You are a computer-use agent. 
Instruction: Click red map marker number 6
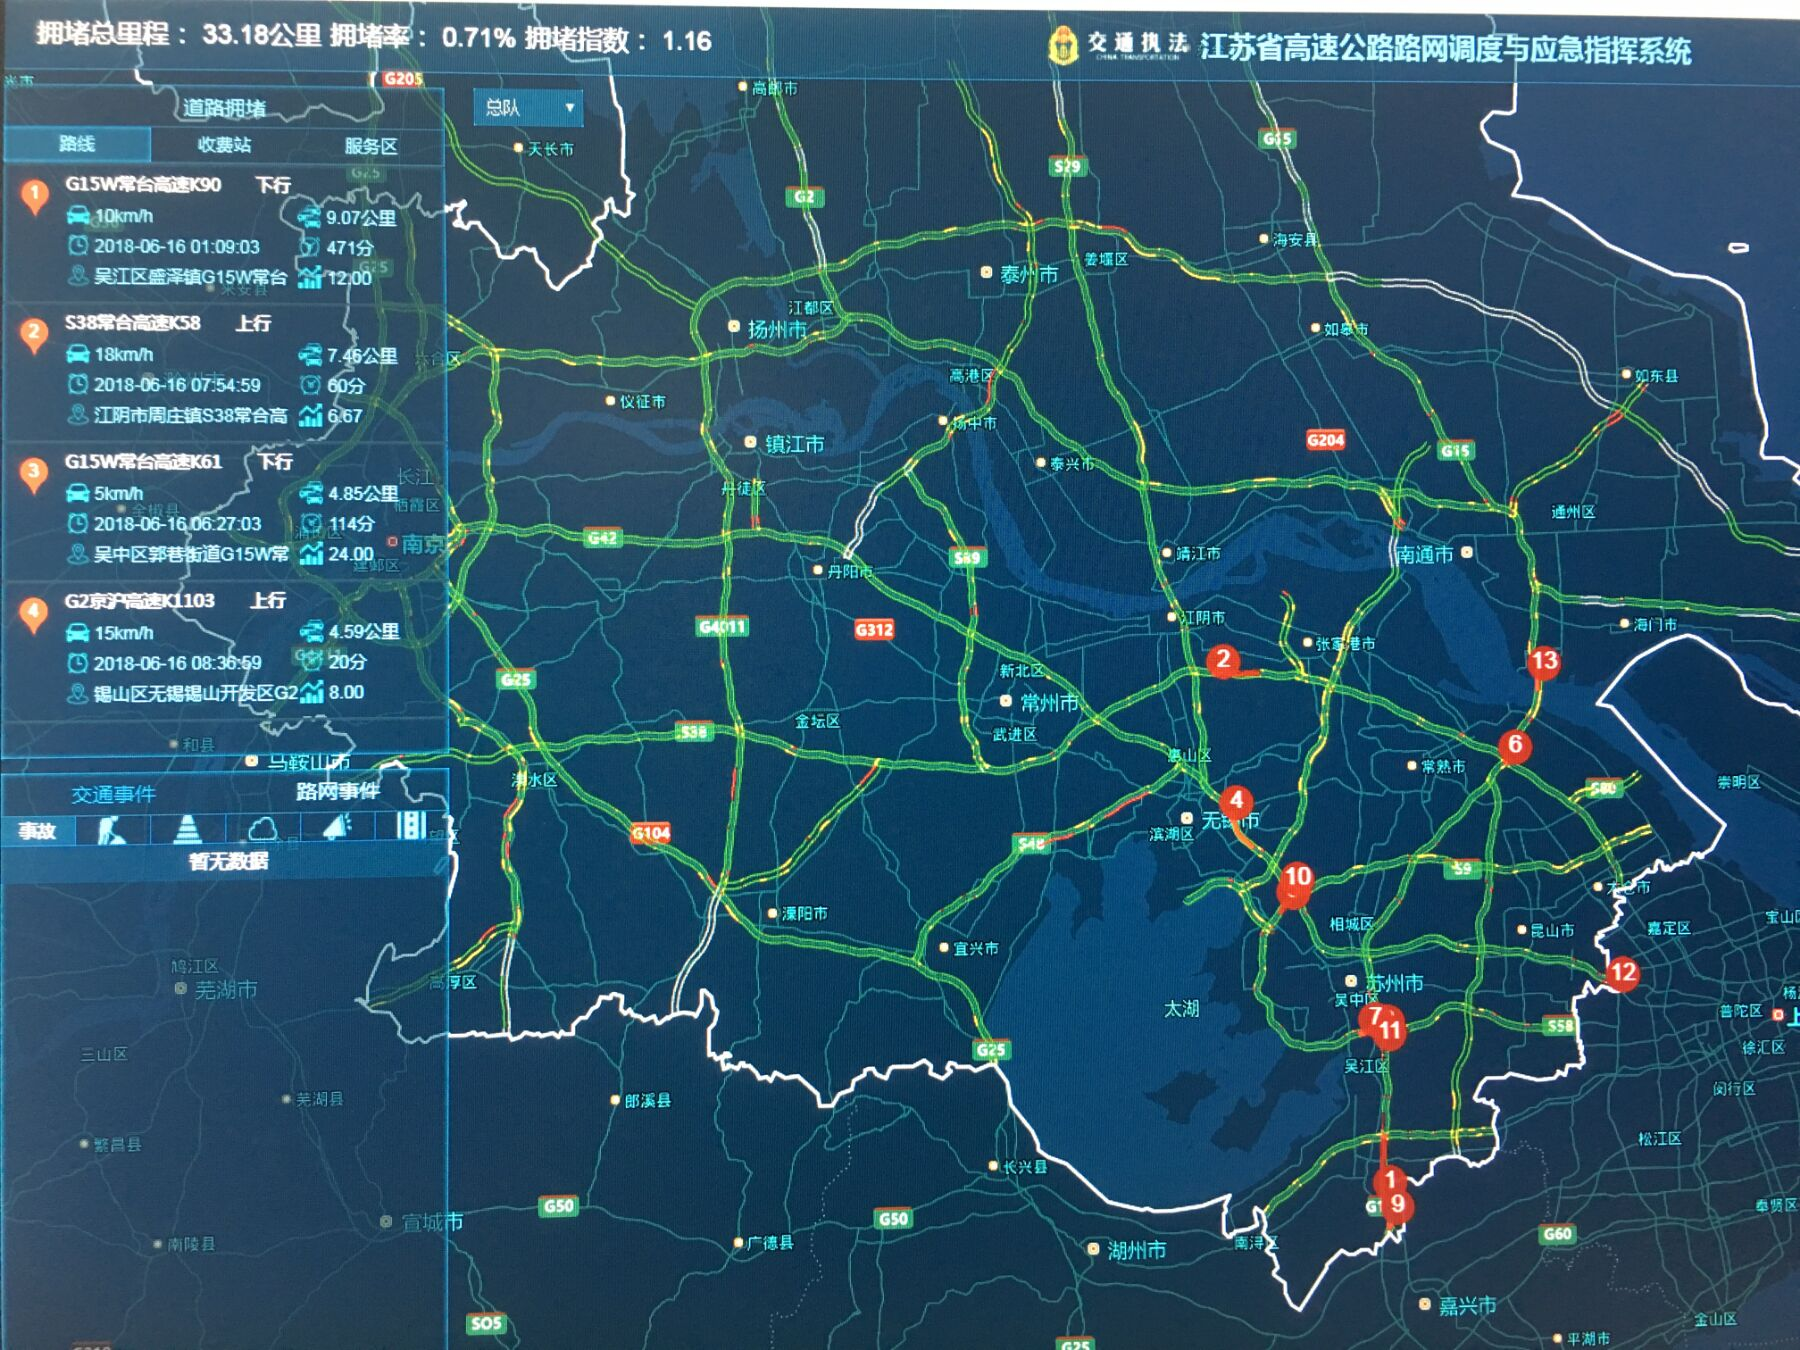[1515, 745]
